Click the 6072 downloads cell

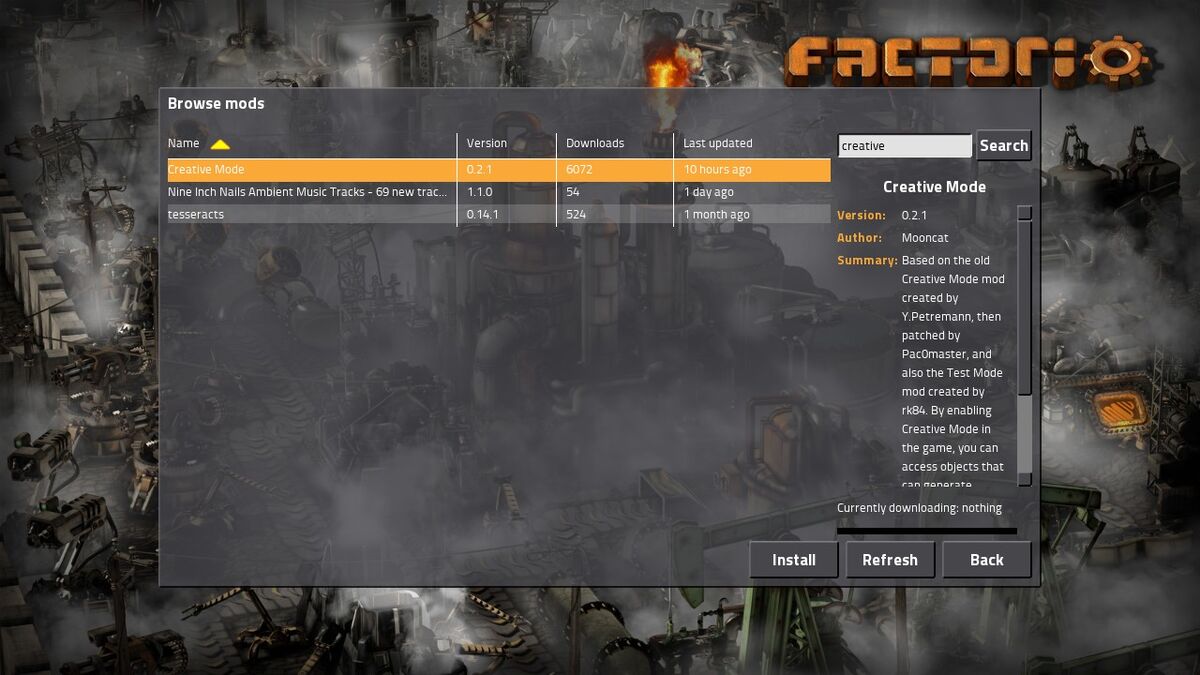point(581,170)
